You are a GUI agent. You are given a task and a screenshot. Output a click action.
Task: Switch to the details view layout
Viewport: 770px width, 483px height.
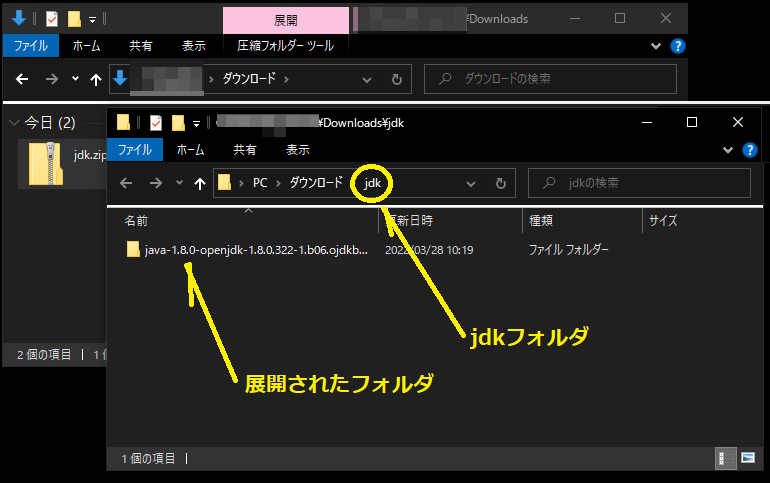(722, 458)
